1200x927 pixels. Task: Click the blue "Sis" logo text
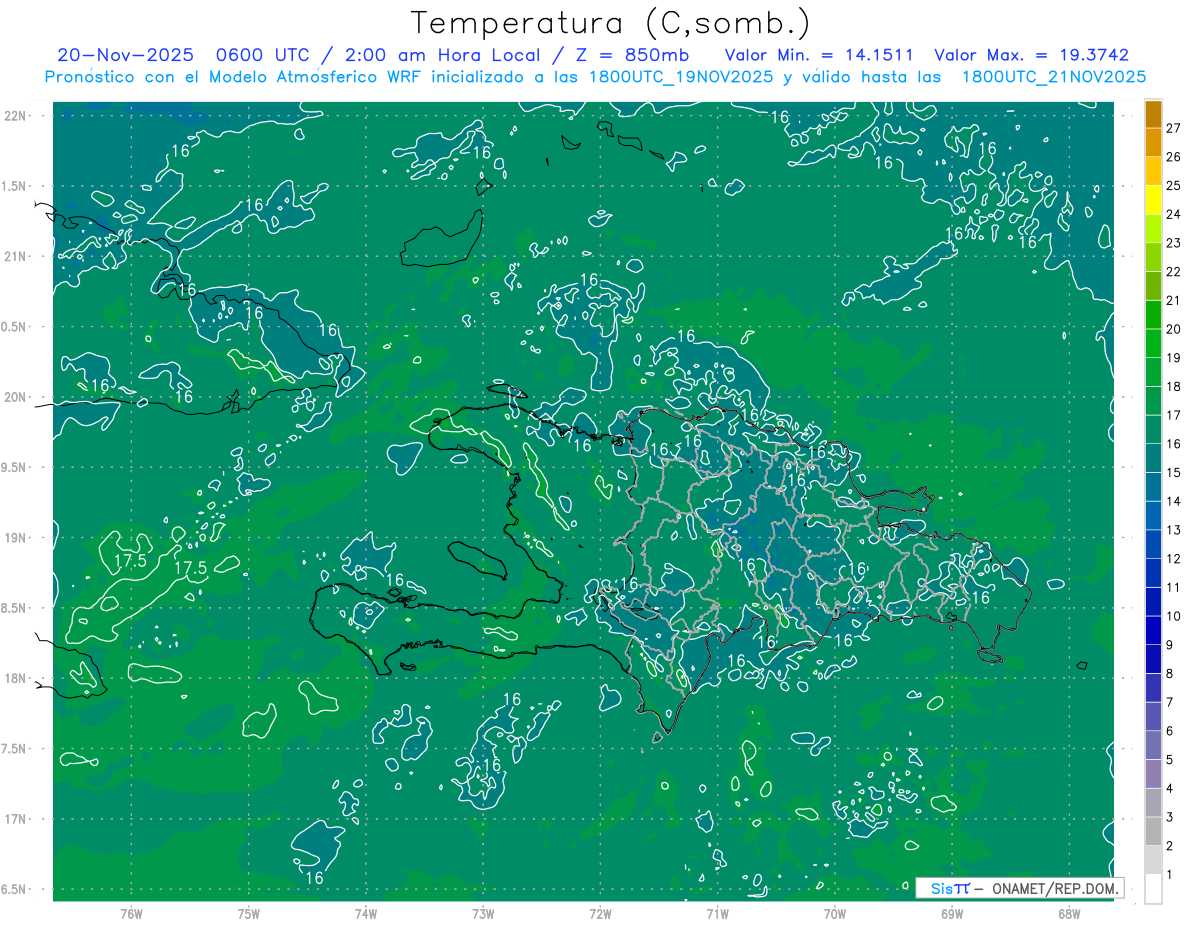[943, 888]
